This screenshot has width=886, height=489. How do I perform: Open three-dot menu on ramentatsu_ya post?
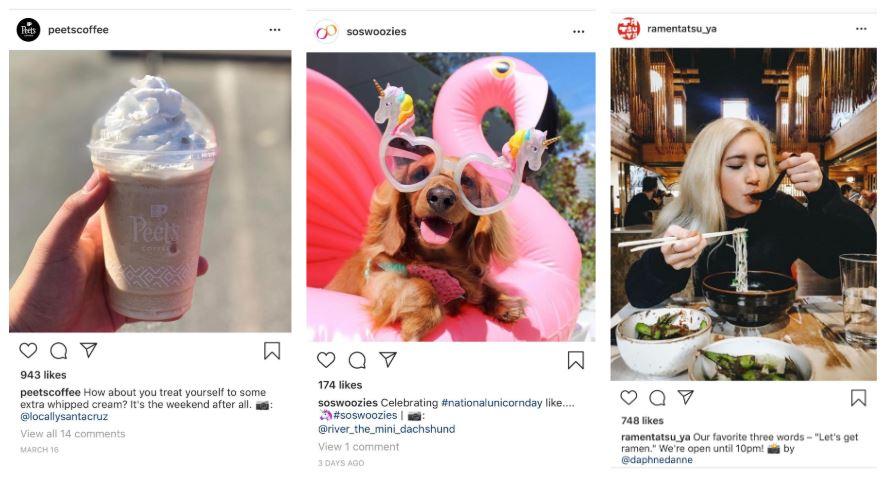[x=861, y=29]
